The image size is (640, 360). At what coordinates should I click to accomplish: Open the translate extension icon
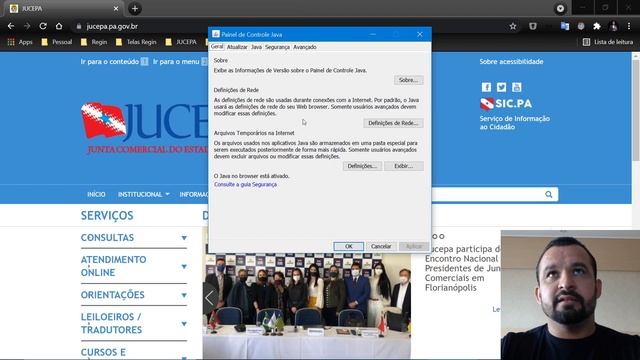[565, 26]
